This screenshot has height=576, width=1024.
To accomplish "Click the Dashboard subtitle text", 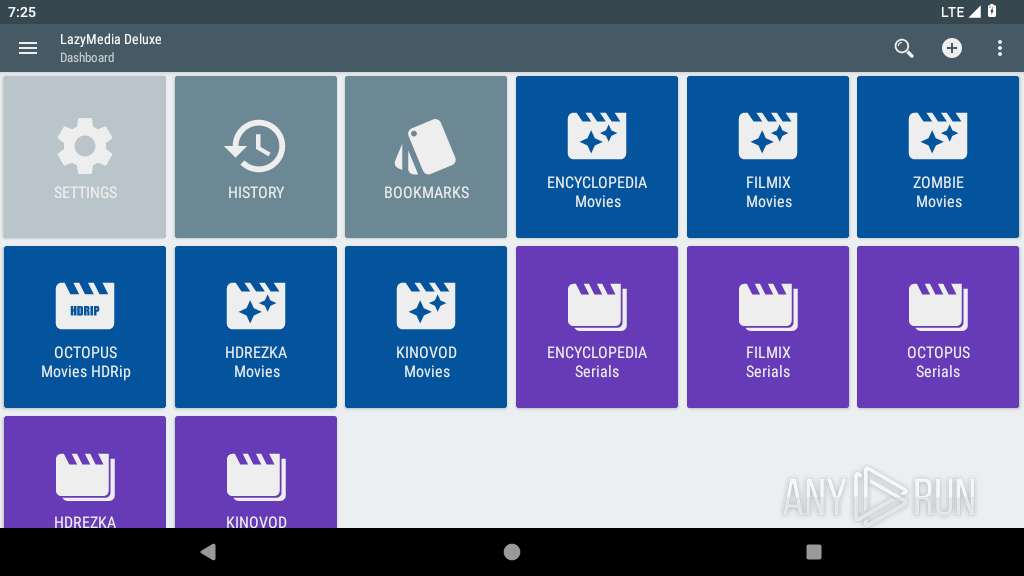I will [87, 57].
